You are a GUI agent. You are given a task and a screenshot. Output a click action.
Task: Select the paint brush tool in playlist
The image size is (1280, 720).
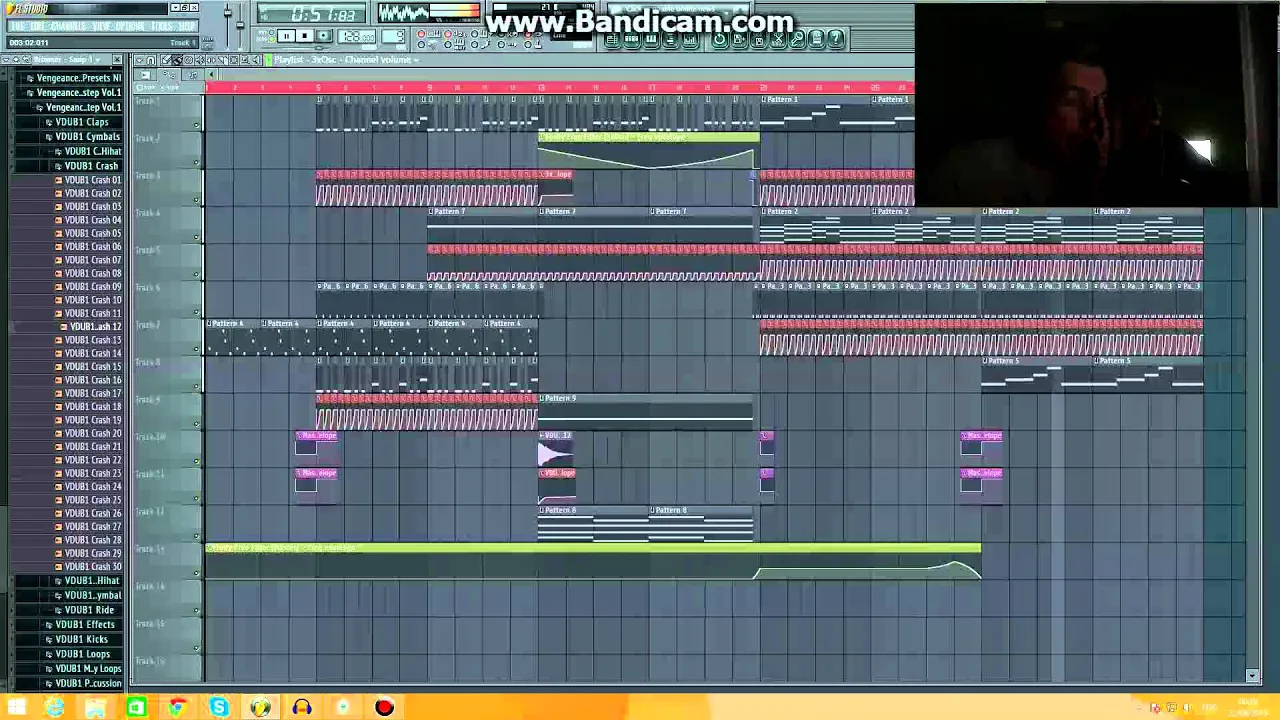(177, 60)
